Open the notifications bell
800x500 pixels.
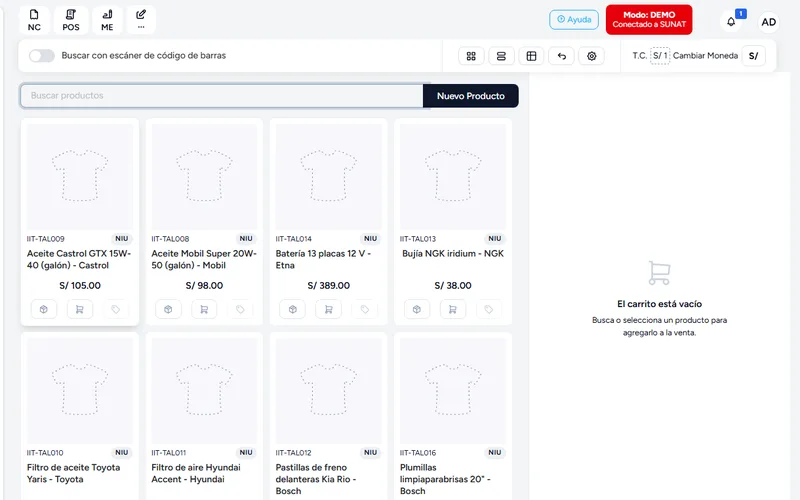pyautogui.click(x=731, y=21)
